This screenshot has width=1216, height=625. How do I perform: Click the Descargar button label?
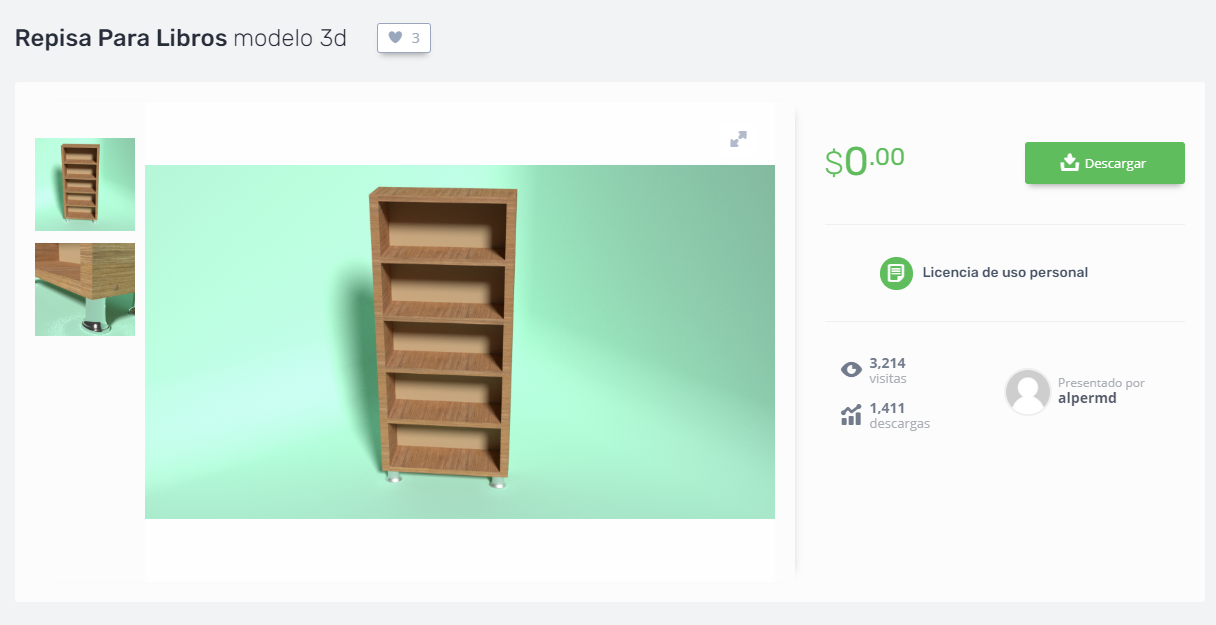pyautogui.click(x=1115, y=163)
